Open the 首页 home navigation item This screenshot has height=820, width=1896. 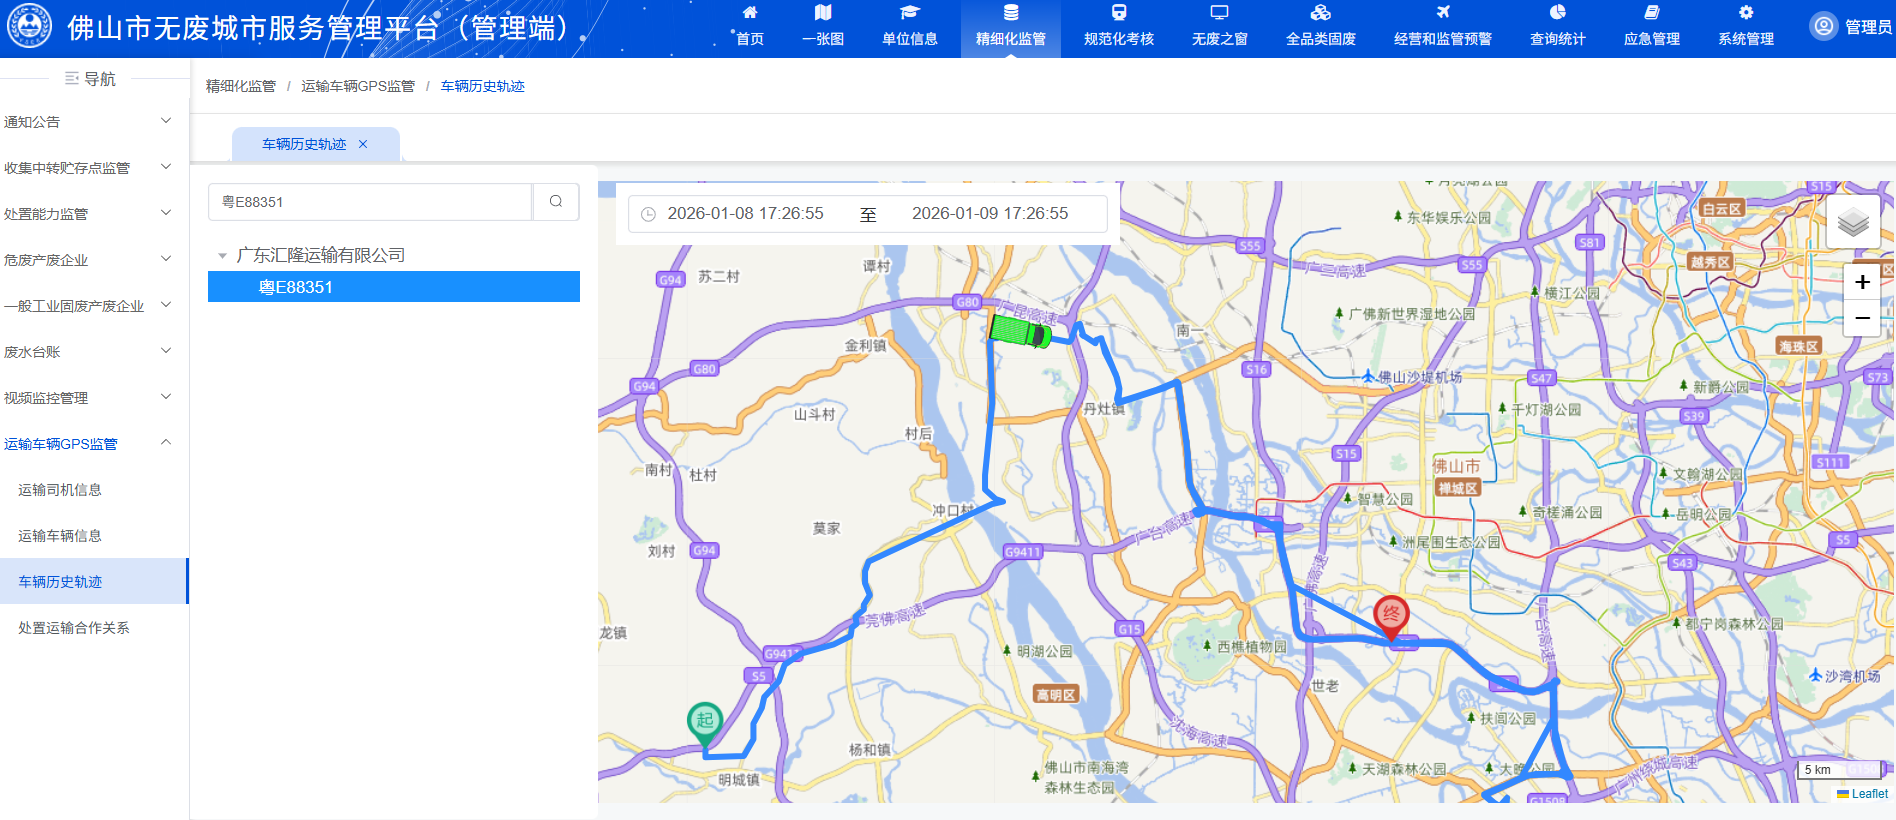(x=750, y=26)
